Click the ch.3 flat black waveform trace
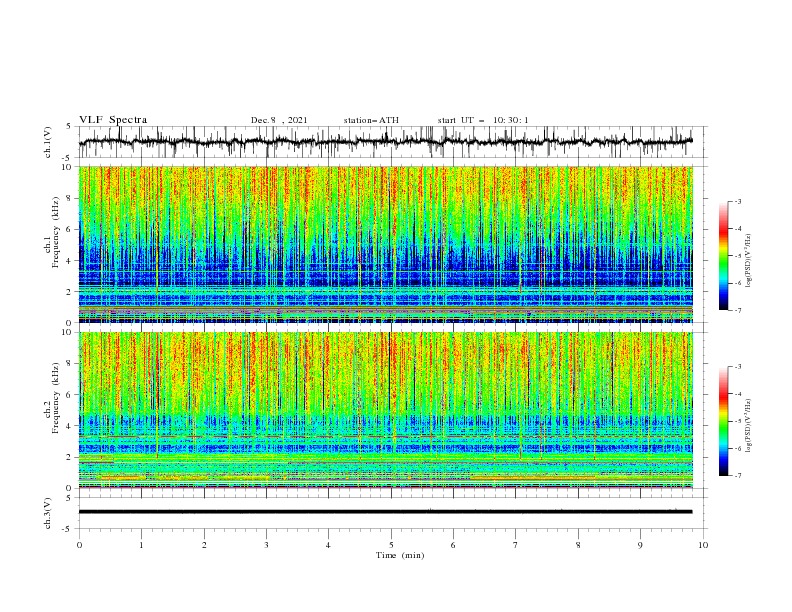 [x=385, y=512]
